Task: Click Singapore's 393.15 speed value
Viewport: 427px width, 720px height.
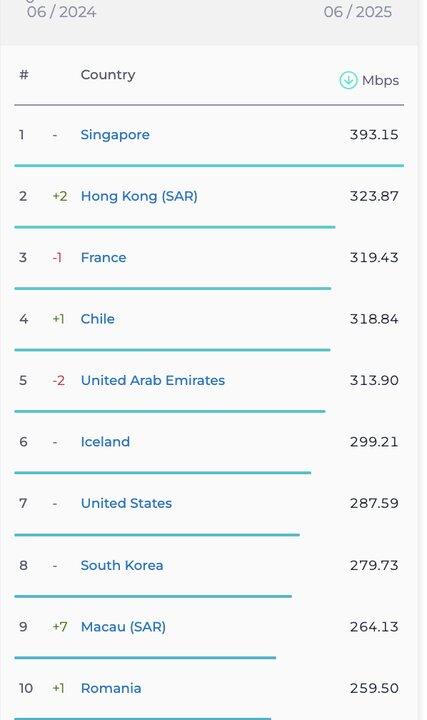Action: (x=374, y=135)
